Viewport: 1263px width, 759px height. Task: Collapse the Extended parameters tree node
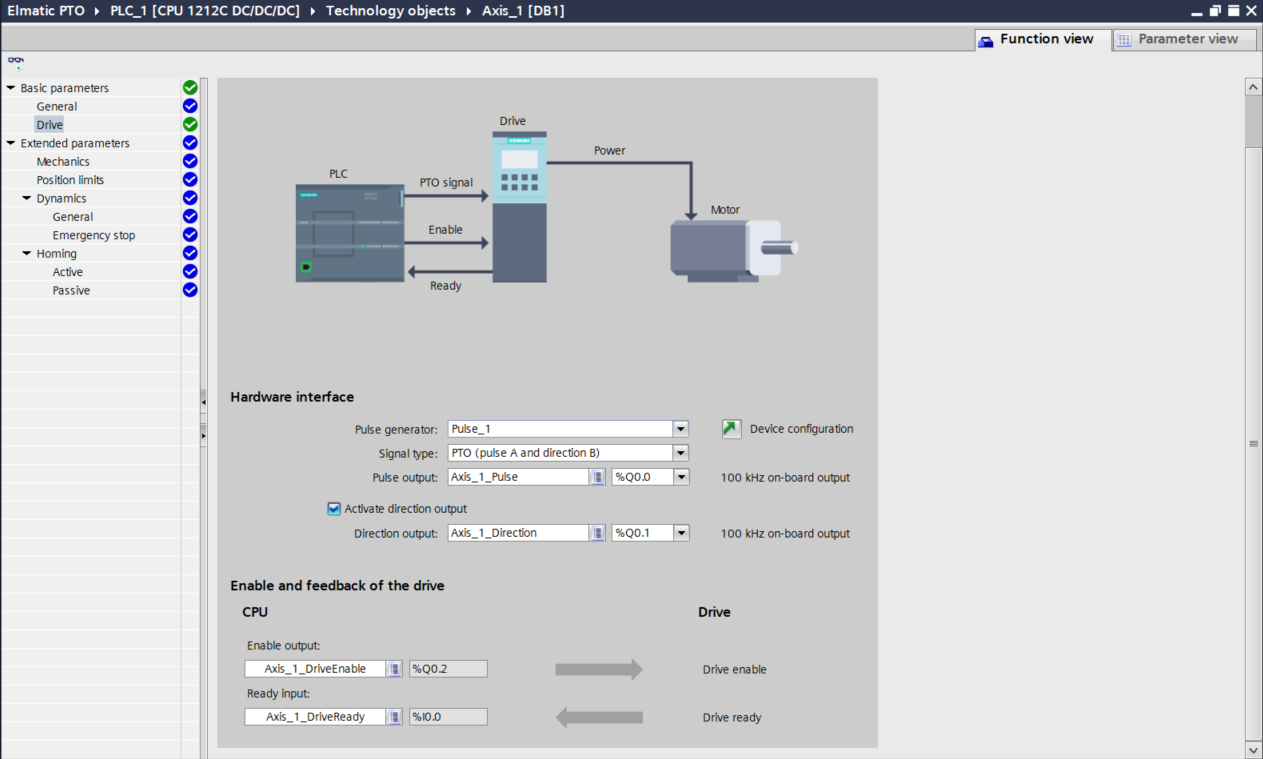coord(11,143)
